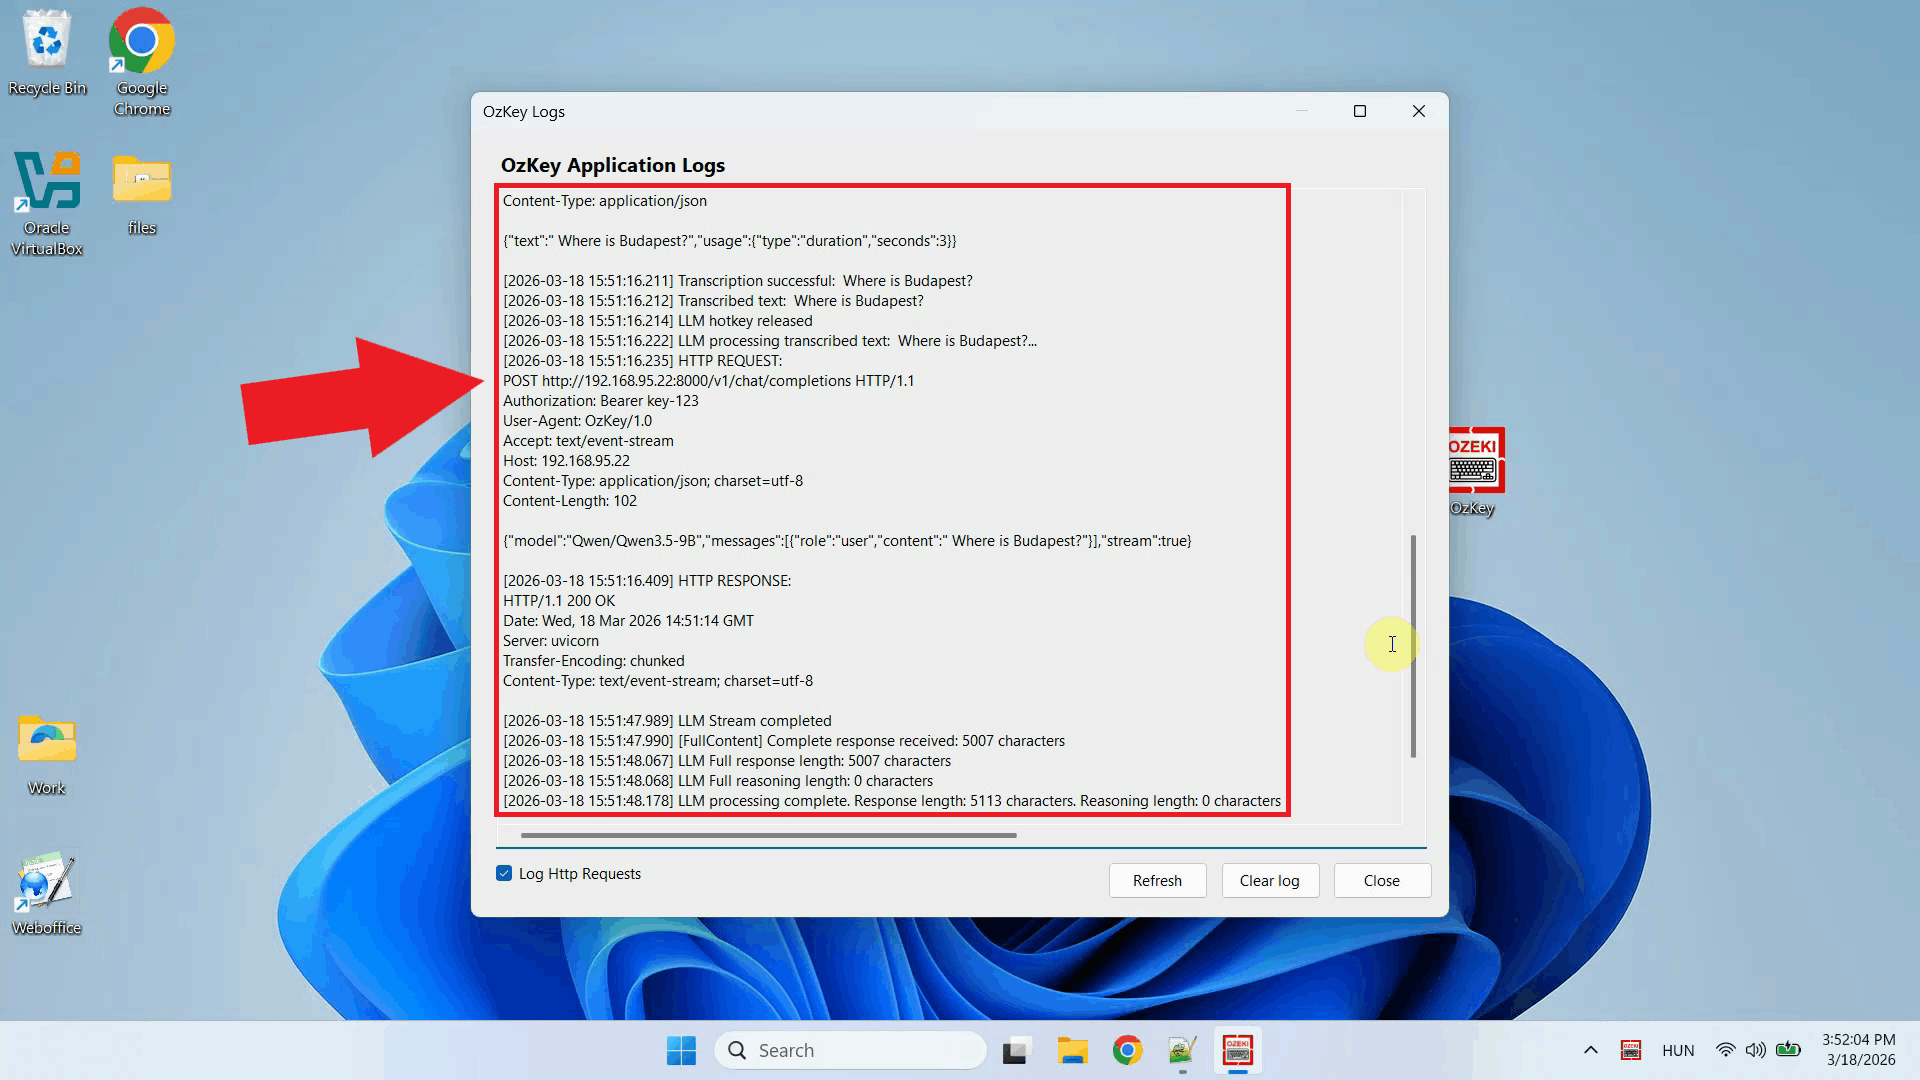Screen dimensions: 1920x1080
Task: Expand the hidden system tray icons chevron
Action: pos(1590,1050)
